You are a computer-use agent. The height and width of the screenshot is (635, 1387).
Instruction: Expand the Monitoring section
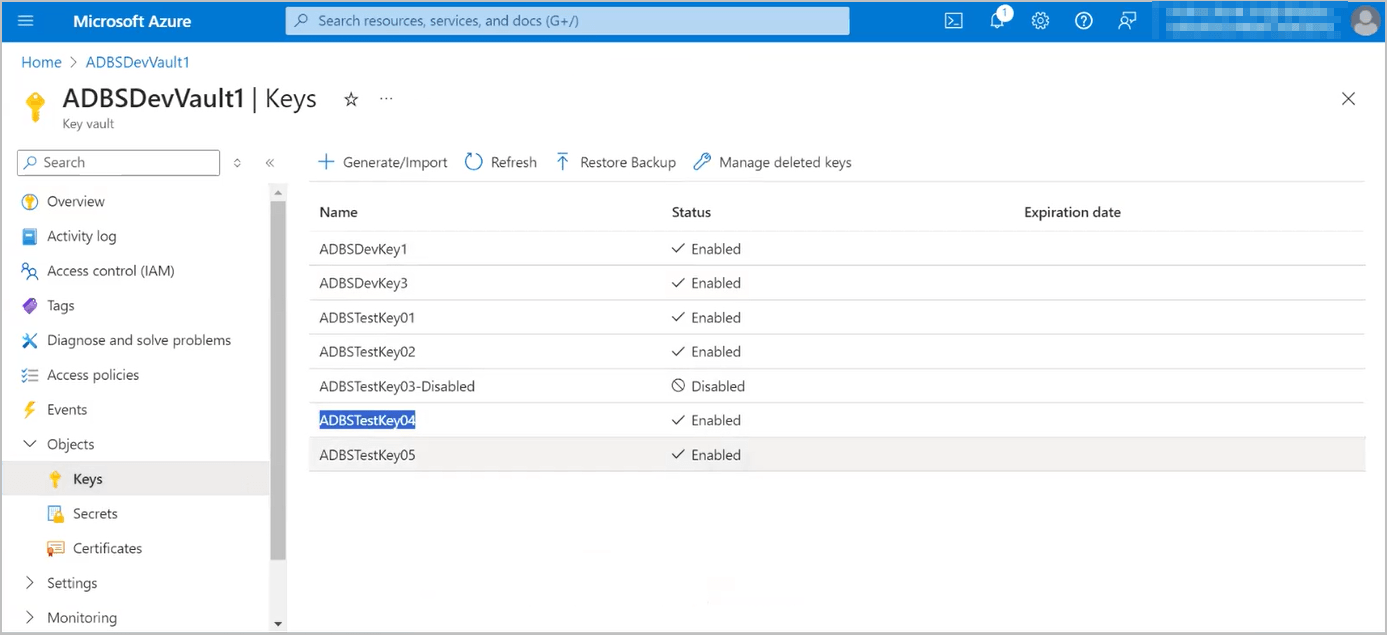(29, 618)
